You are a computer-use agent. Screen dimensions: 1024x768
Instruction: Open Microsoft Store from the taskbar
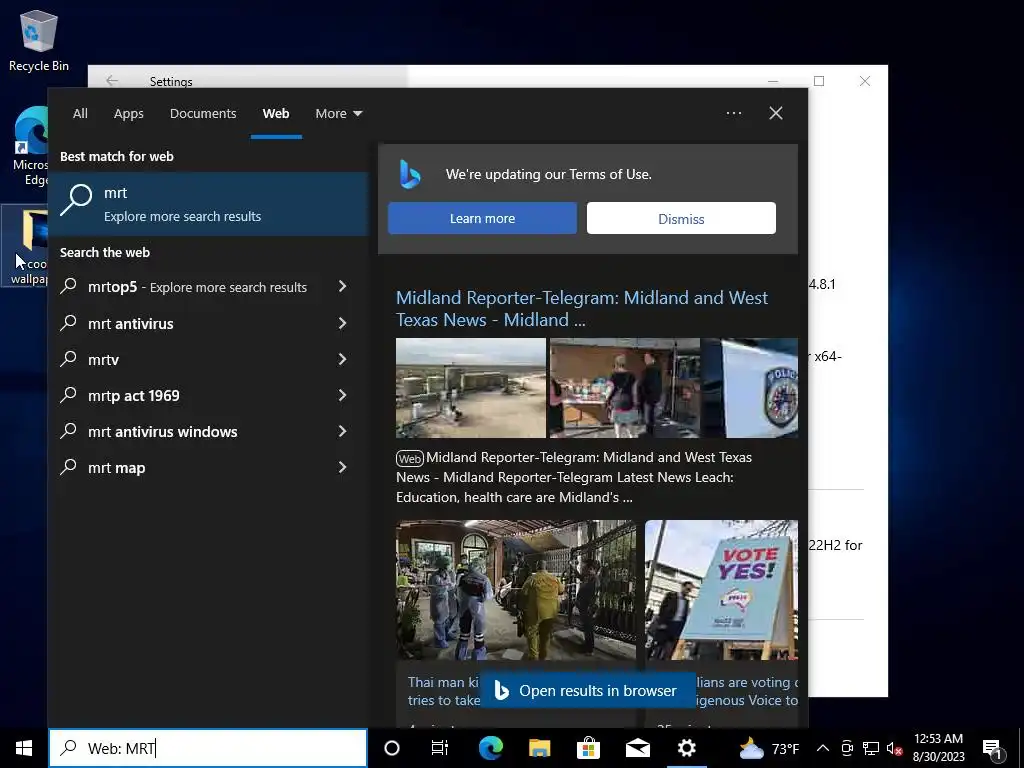pyautogui.click(x=588, y=748)
